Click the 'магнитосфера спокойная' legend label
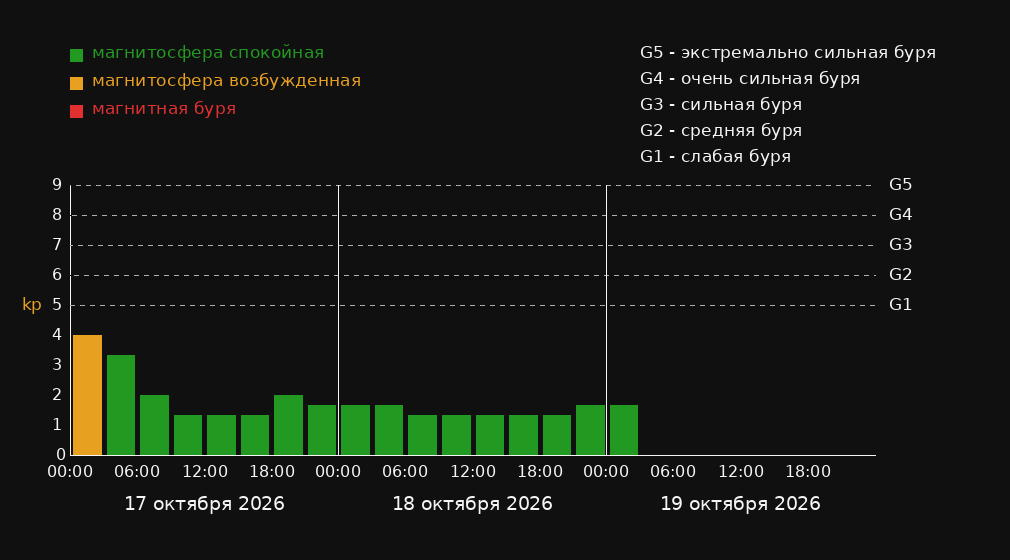This screenshot has width=1010, height=560. 208,53
